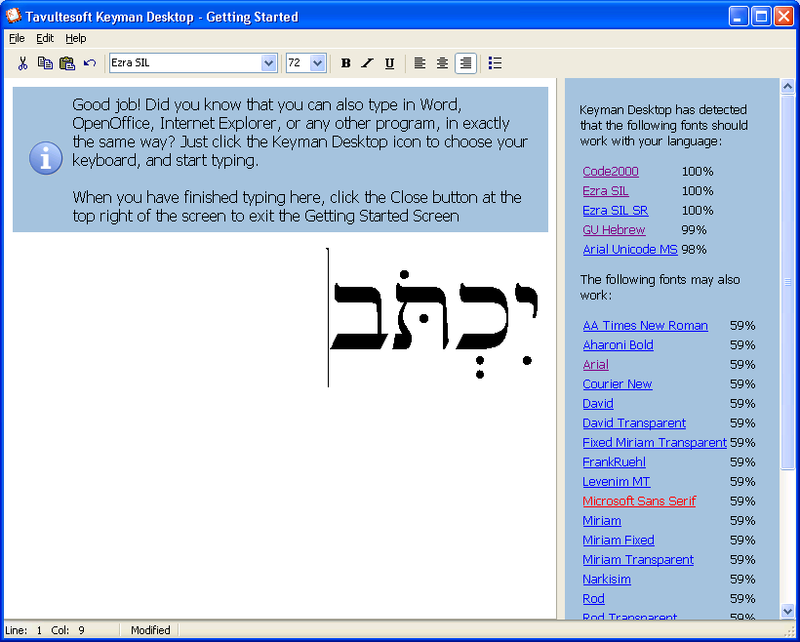Pick the Microsoft Sans Serif font link

pos(639,501)
